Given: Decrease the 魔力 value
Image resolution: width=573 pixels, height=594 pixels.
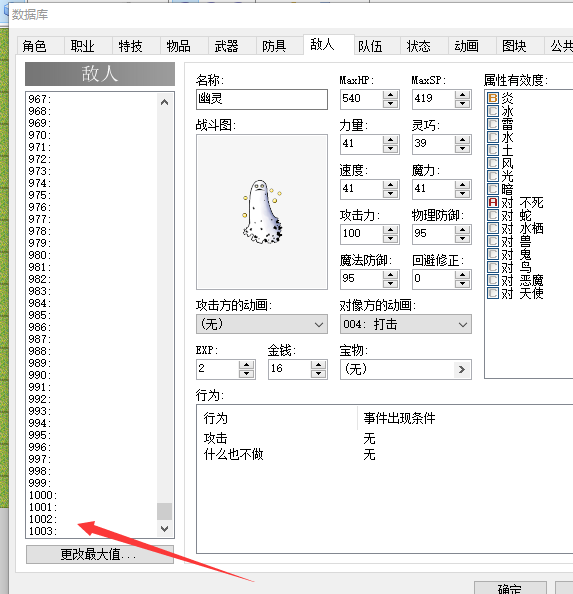Looking at the screenshot, I should pyautogui.click(x=462, y=194).
